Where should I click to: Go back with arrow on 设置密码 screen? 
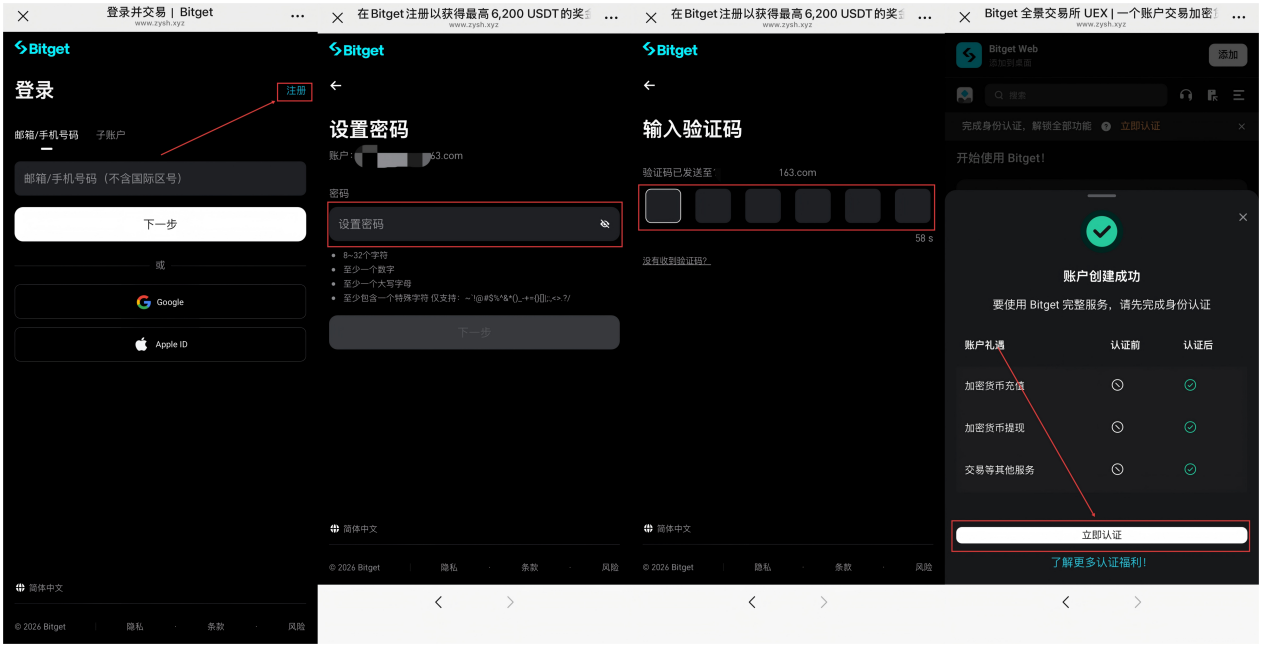coord(336,86)
